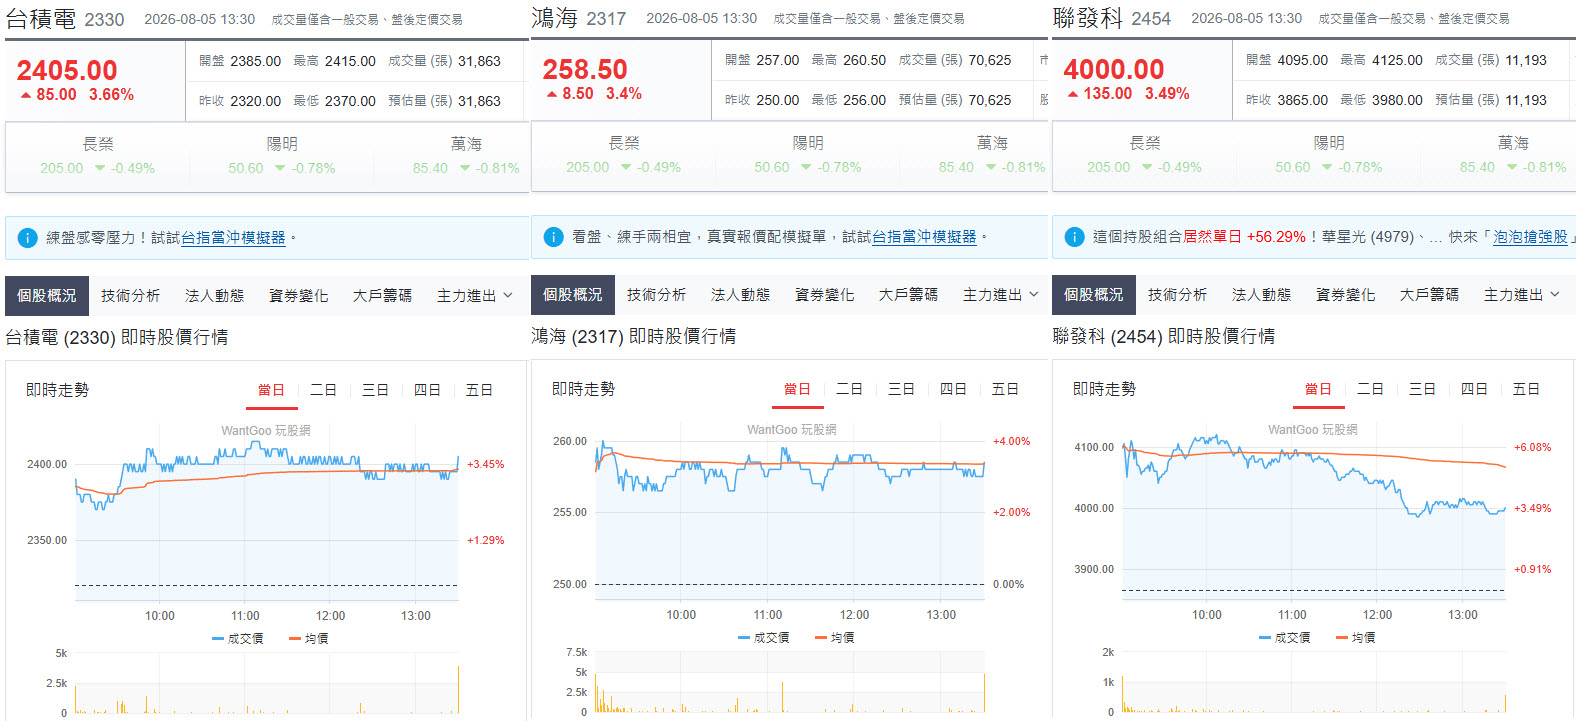Image resolution: width=1576 pixels, height=721 pixels.
Task: Select 當日 range on the 台積電 chart
Action: (x=272, y=390)
